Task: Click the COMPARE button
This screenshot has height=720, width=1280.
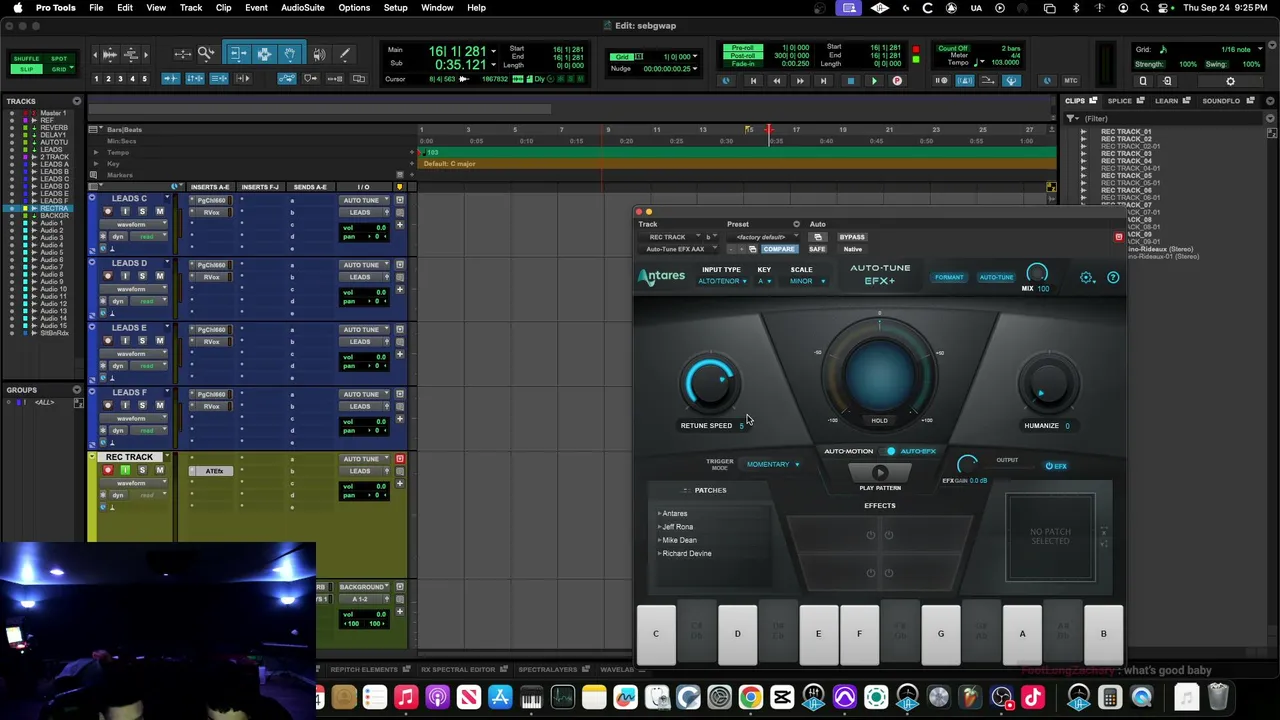Action: [x=778, y=249]
